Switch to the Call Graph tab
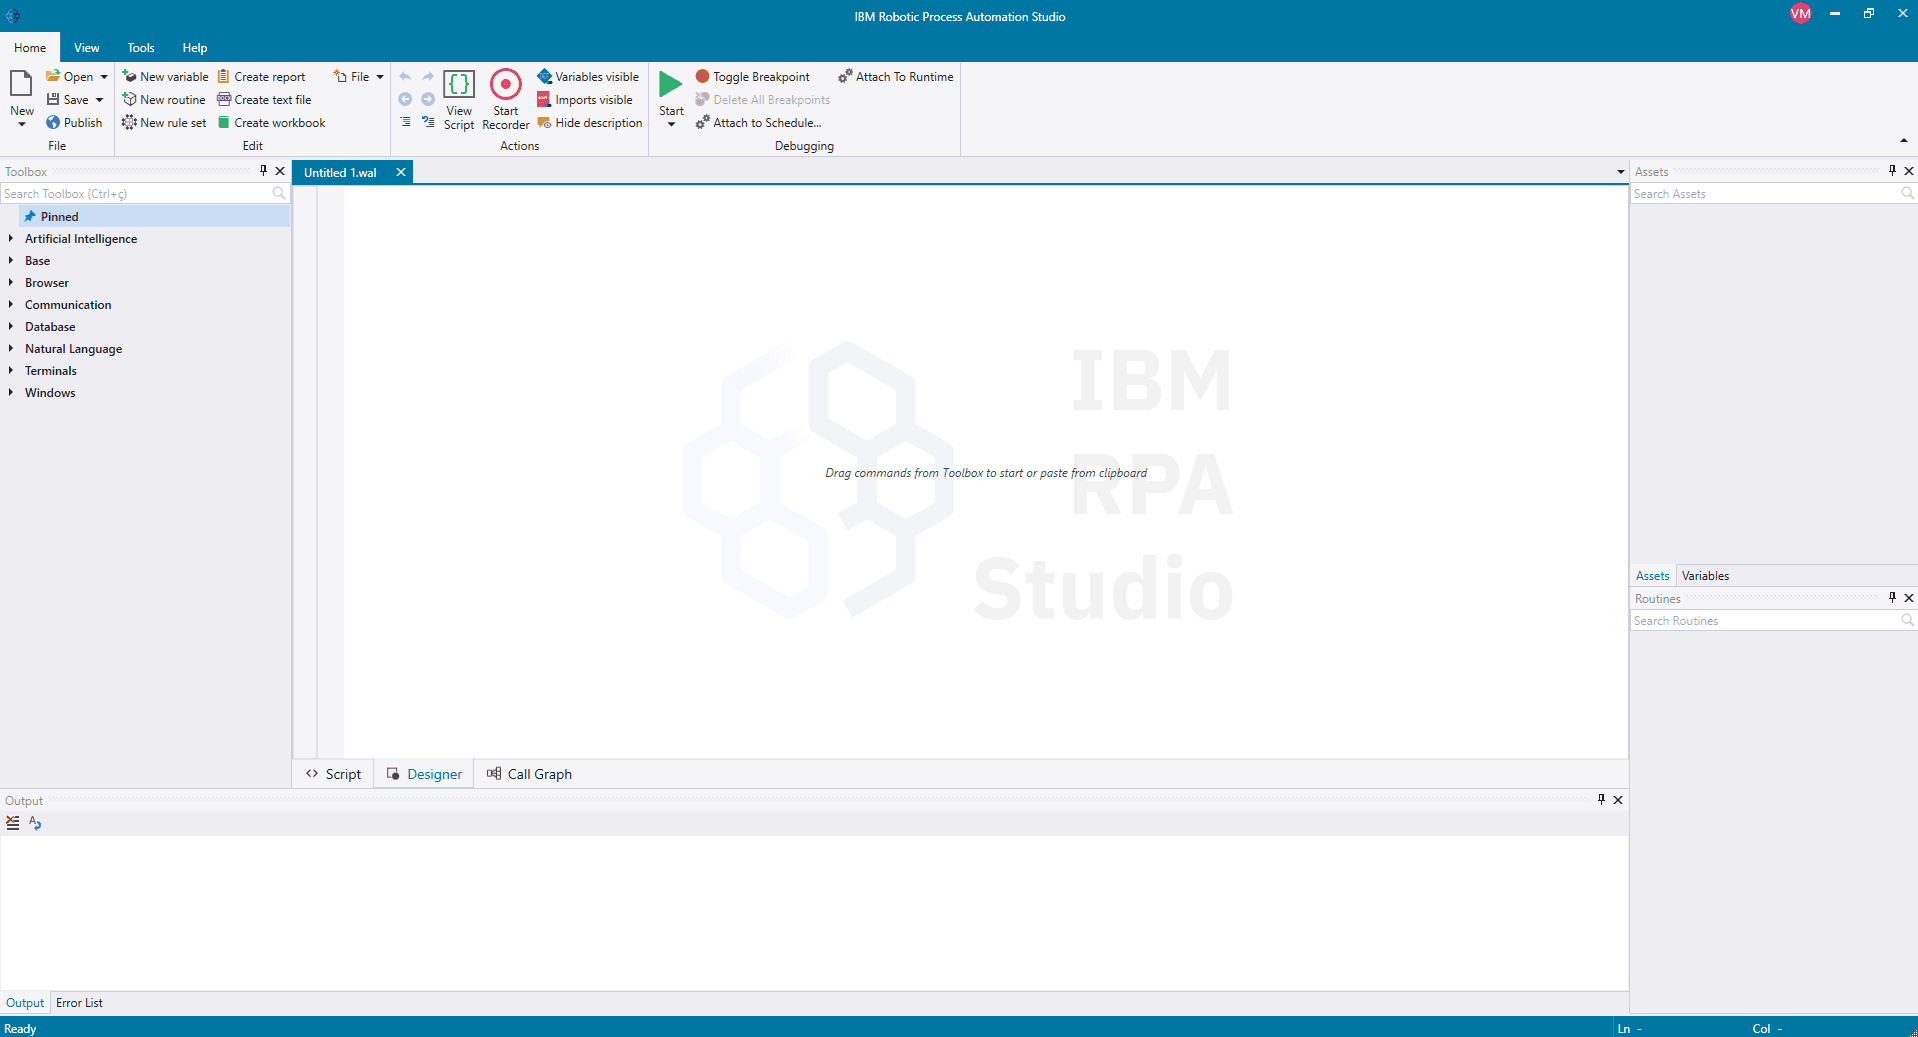This screenshot has width=1918, height=1037. tap(529, 774)
